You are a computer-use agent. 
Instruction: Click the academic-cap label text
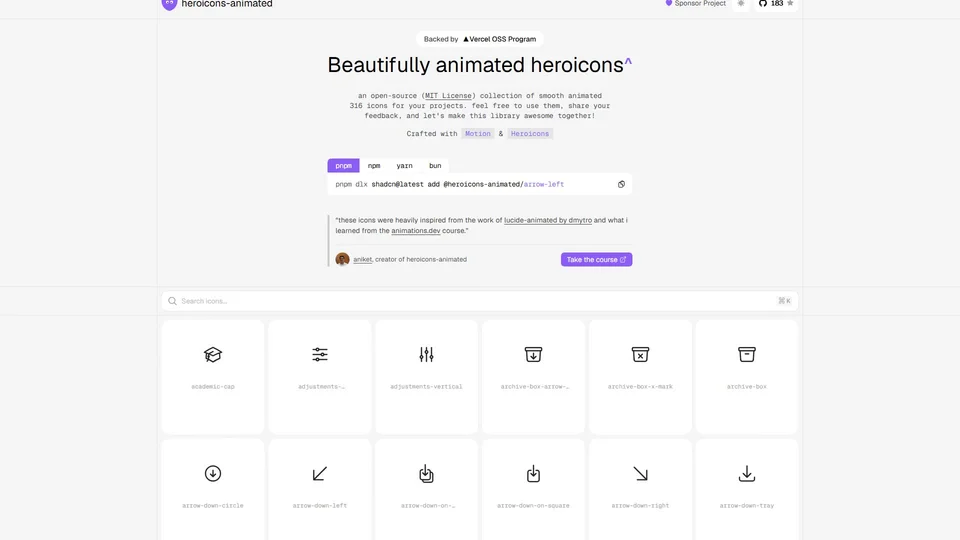click(x=212, y=386)
